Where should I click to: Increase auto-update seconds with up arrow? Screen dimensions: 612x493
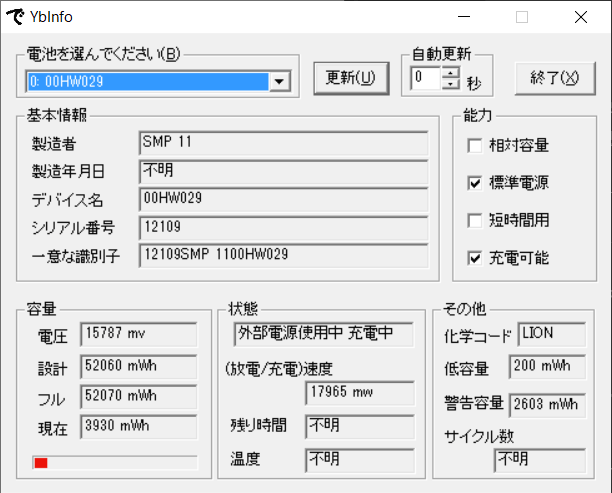[450, 73]
